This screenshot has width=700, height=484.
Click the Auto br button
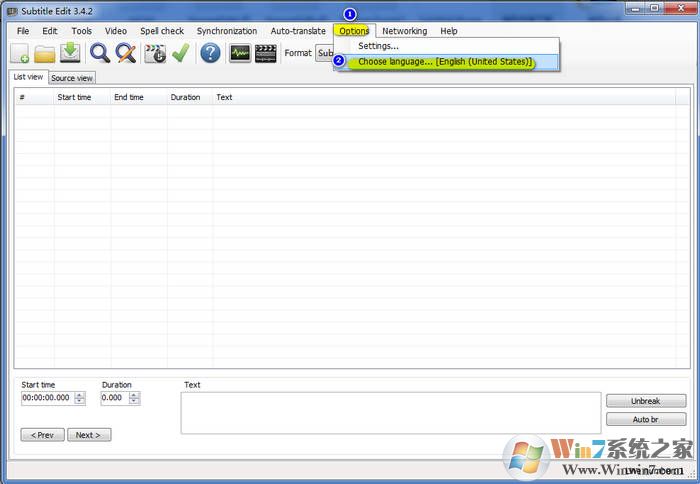(646, 419)
